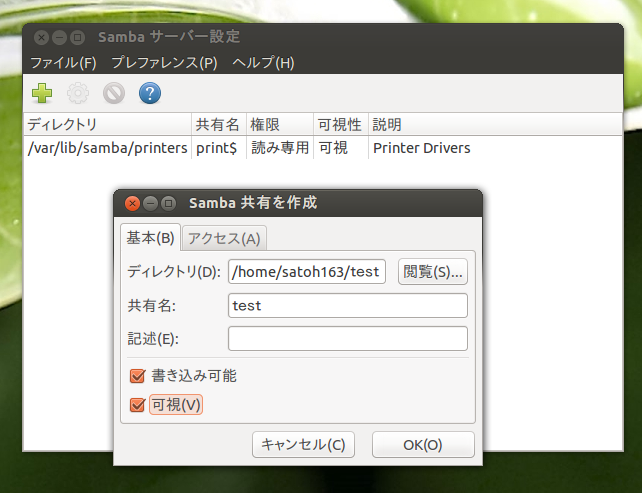Viewport: 642px width, 493px height.
Task: Click the 説明 column header
Action: pos(495,124)
